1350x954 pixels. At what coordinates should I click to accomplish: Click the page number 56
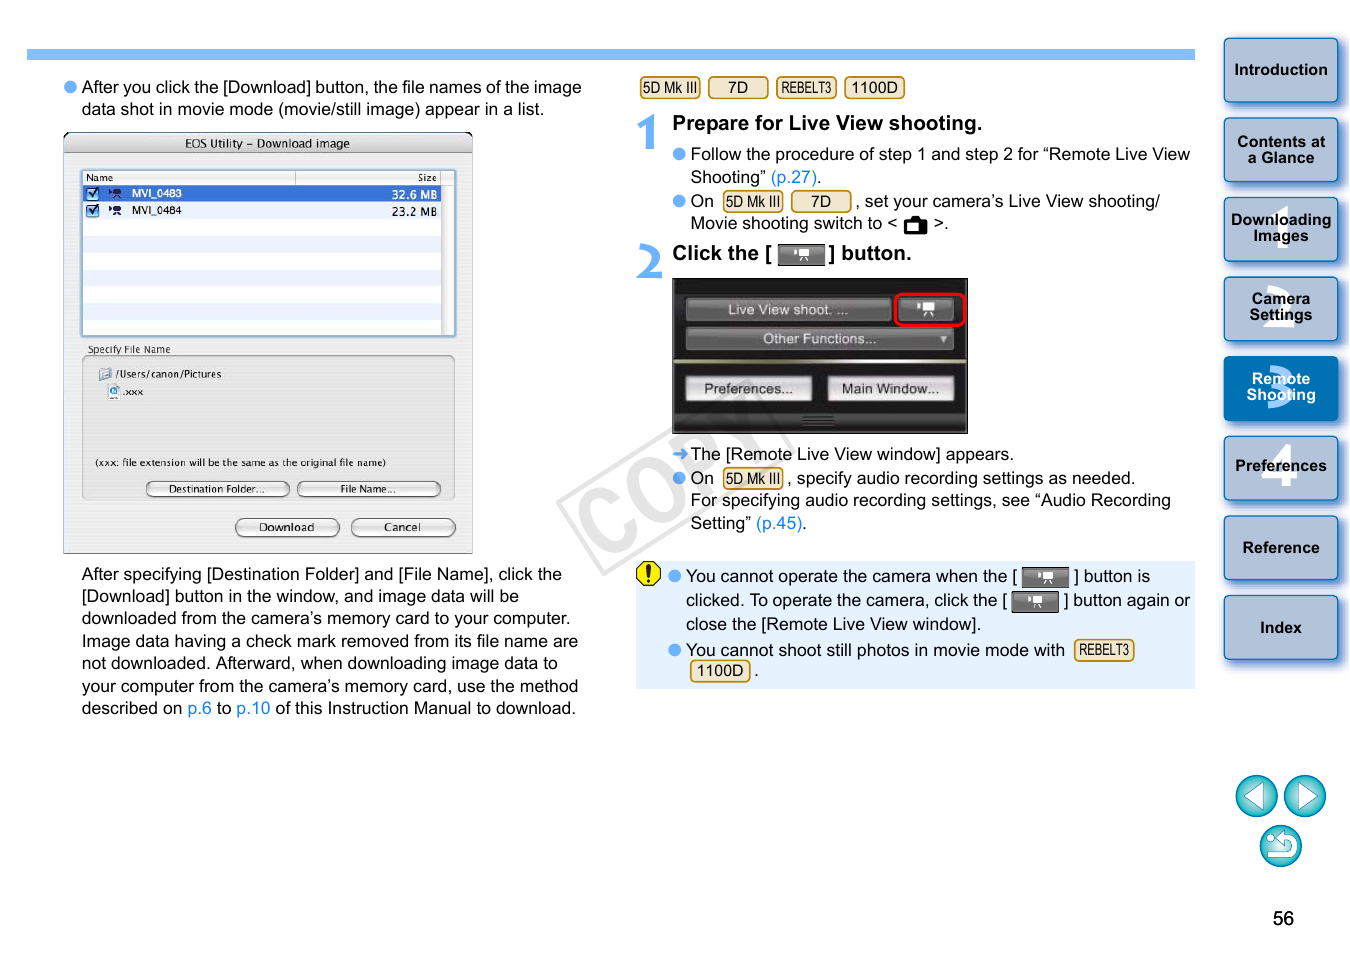[x=1283, y=918]
